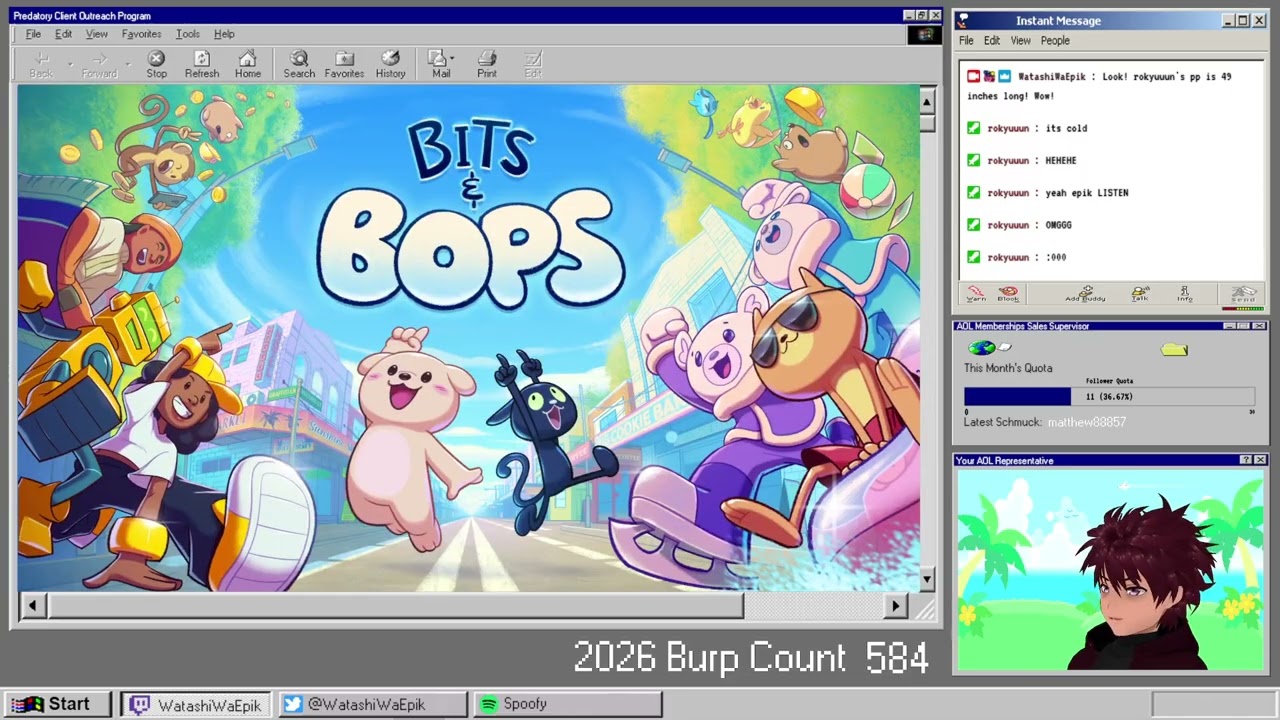Warn the user in Instant Message
1280x720 pixels.
point(976,293)
